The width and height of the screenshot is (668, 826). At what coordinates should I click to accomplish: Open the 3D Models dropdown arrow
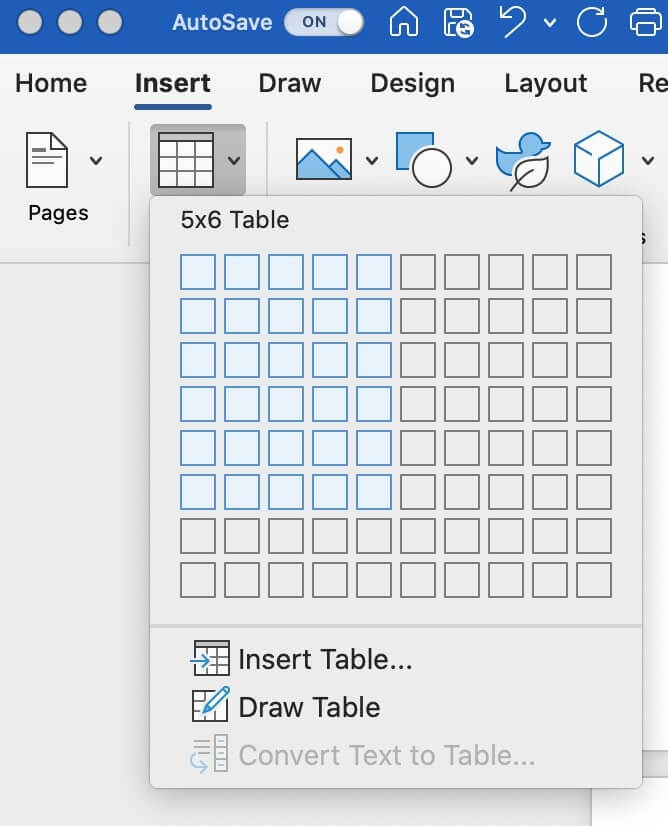(648, 160)
